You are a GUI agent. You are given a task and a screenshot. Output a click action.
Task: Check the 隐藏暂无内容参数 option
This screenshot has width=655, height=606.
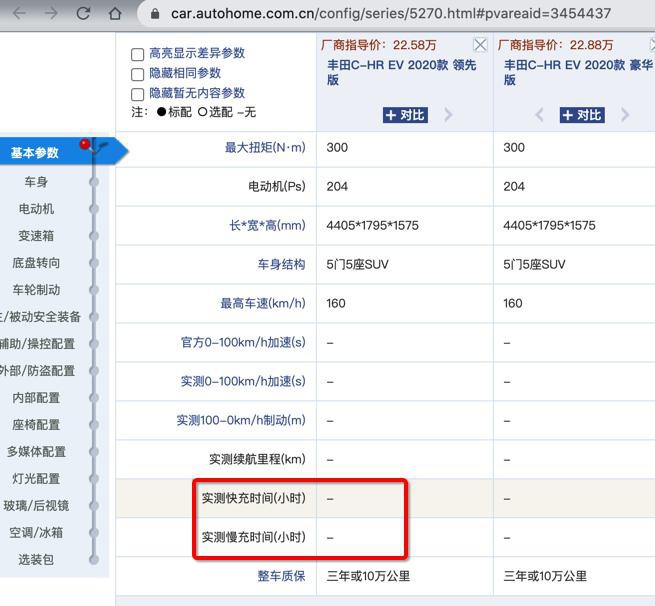coord(137,94)
